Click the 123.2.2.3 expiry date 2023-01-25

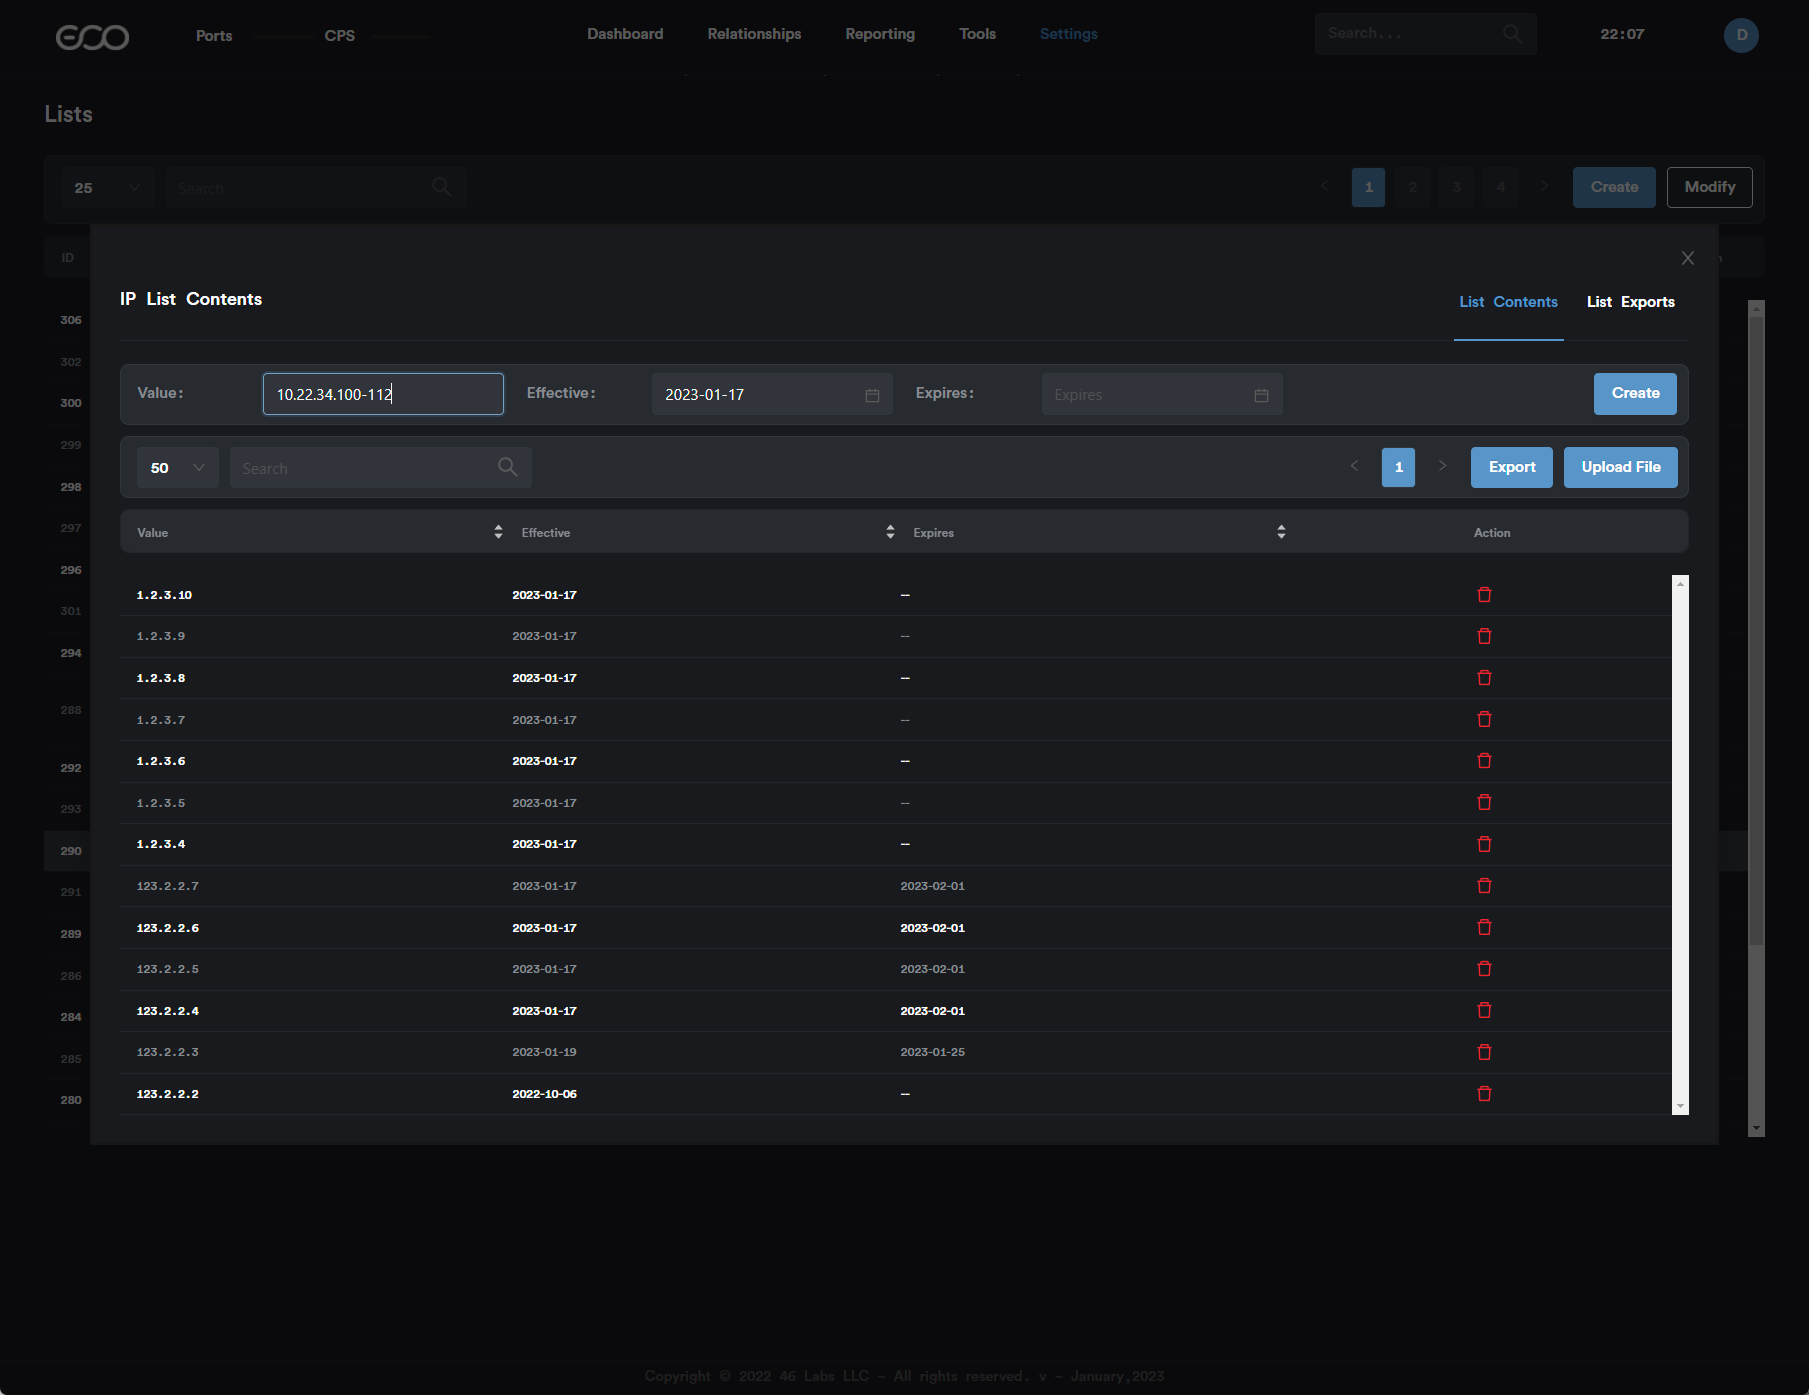click(932, 1052)
